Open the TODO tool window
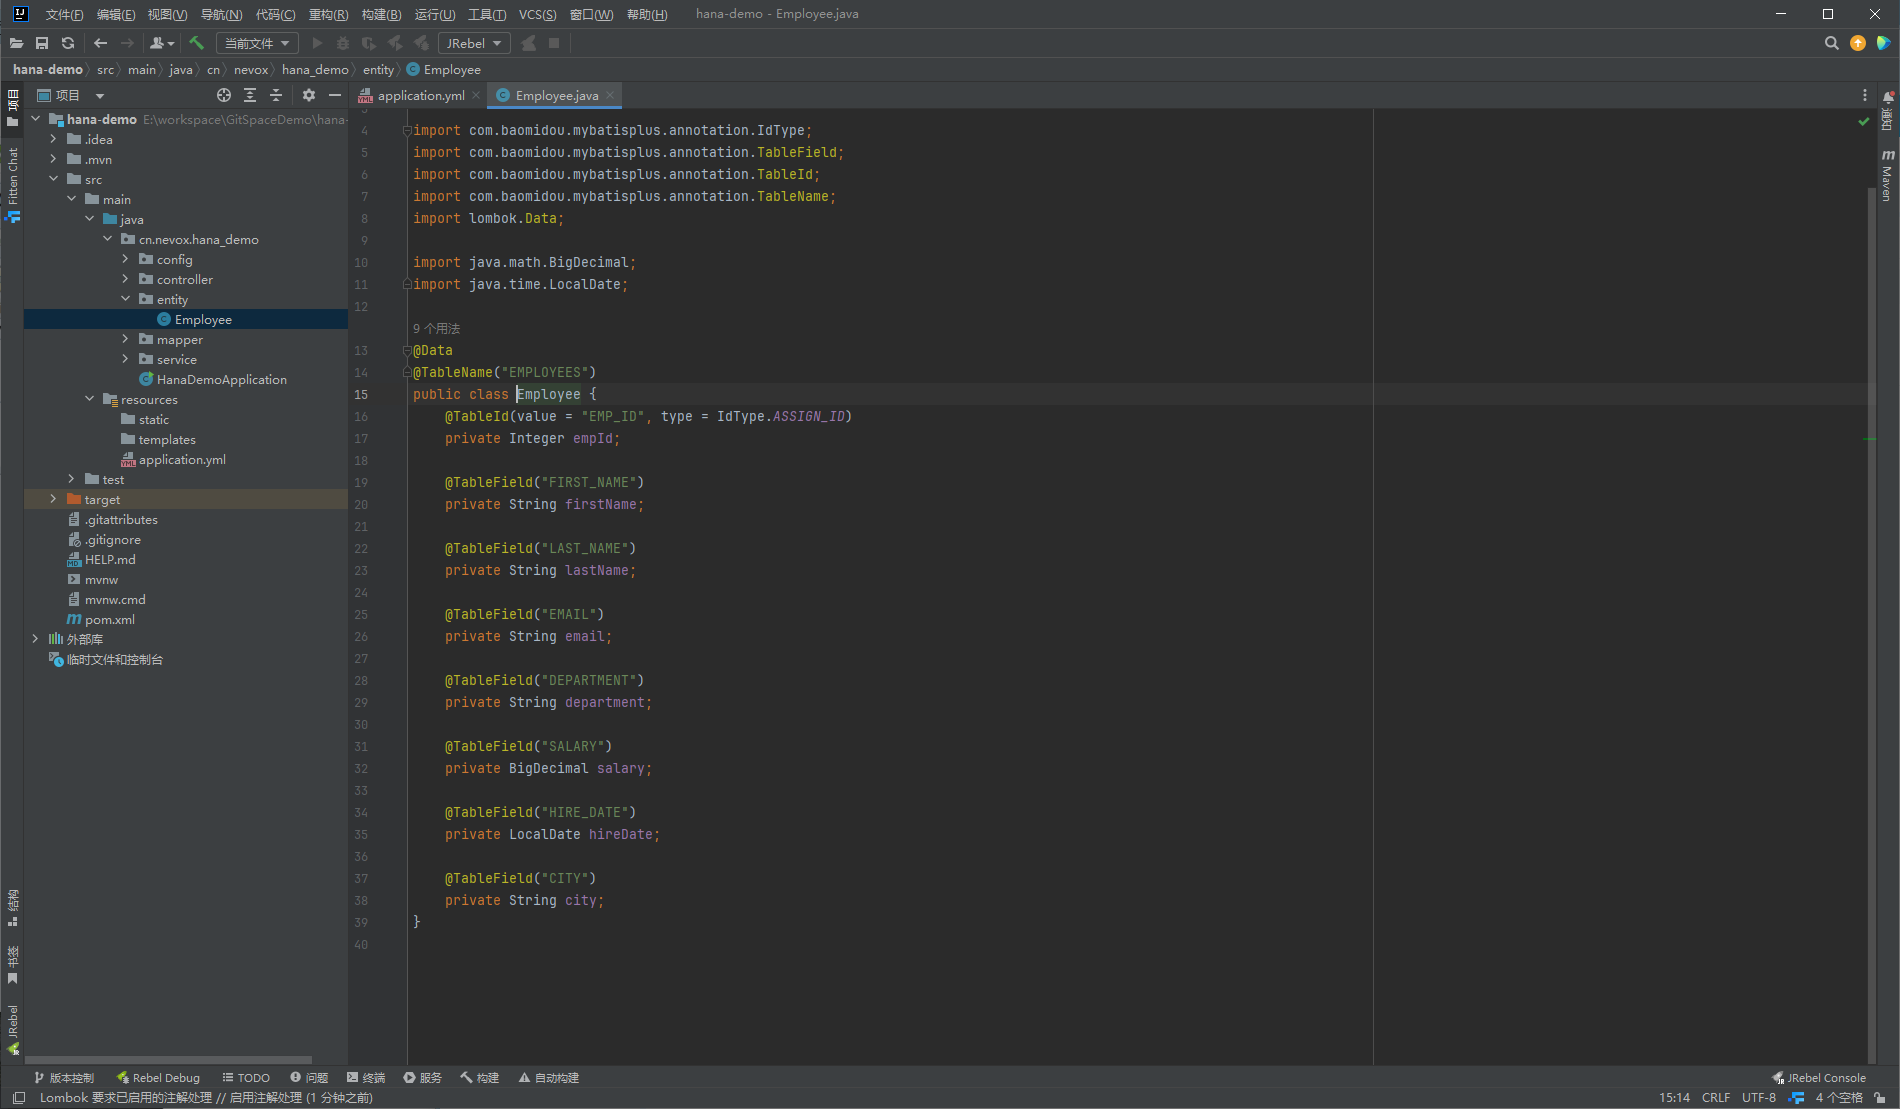The height and width of the screenshot is (1109, 1900). (246, 1078)
